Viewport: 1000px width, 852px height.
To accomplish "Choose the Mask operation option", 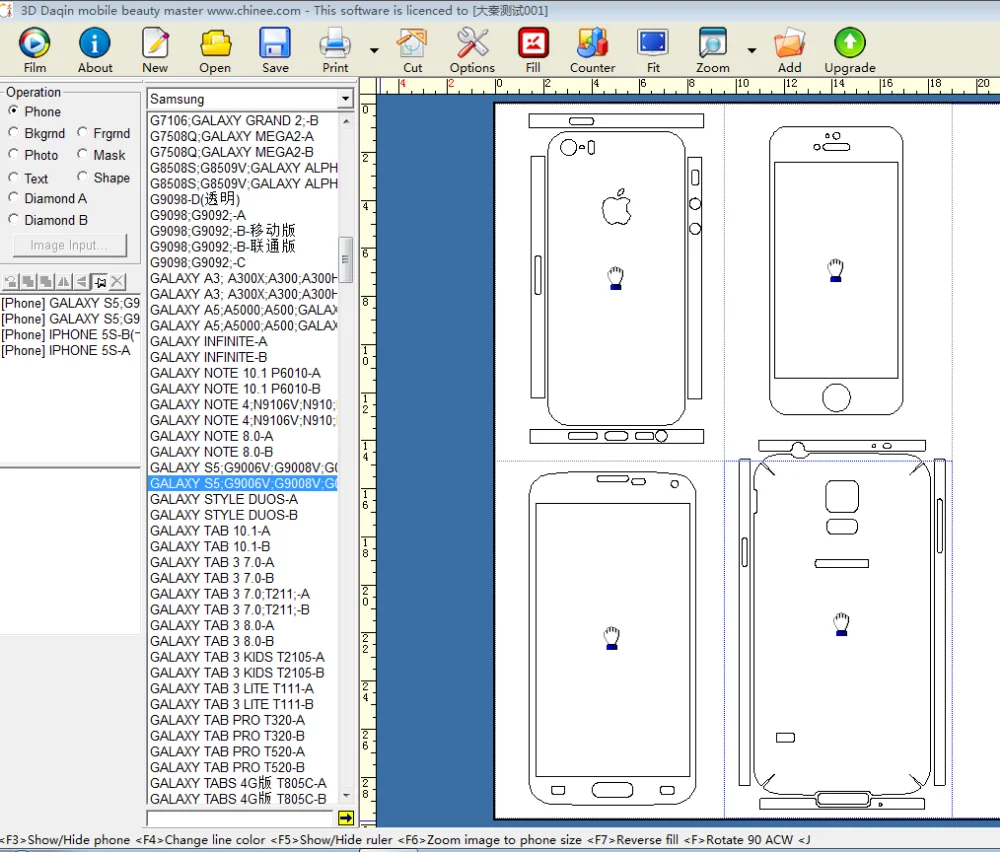I will [82, 155].
